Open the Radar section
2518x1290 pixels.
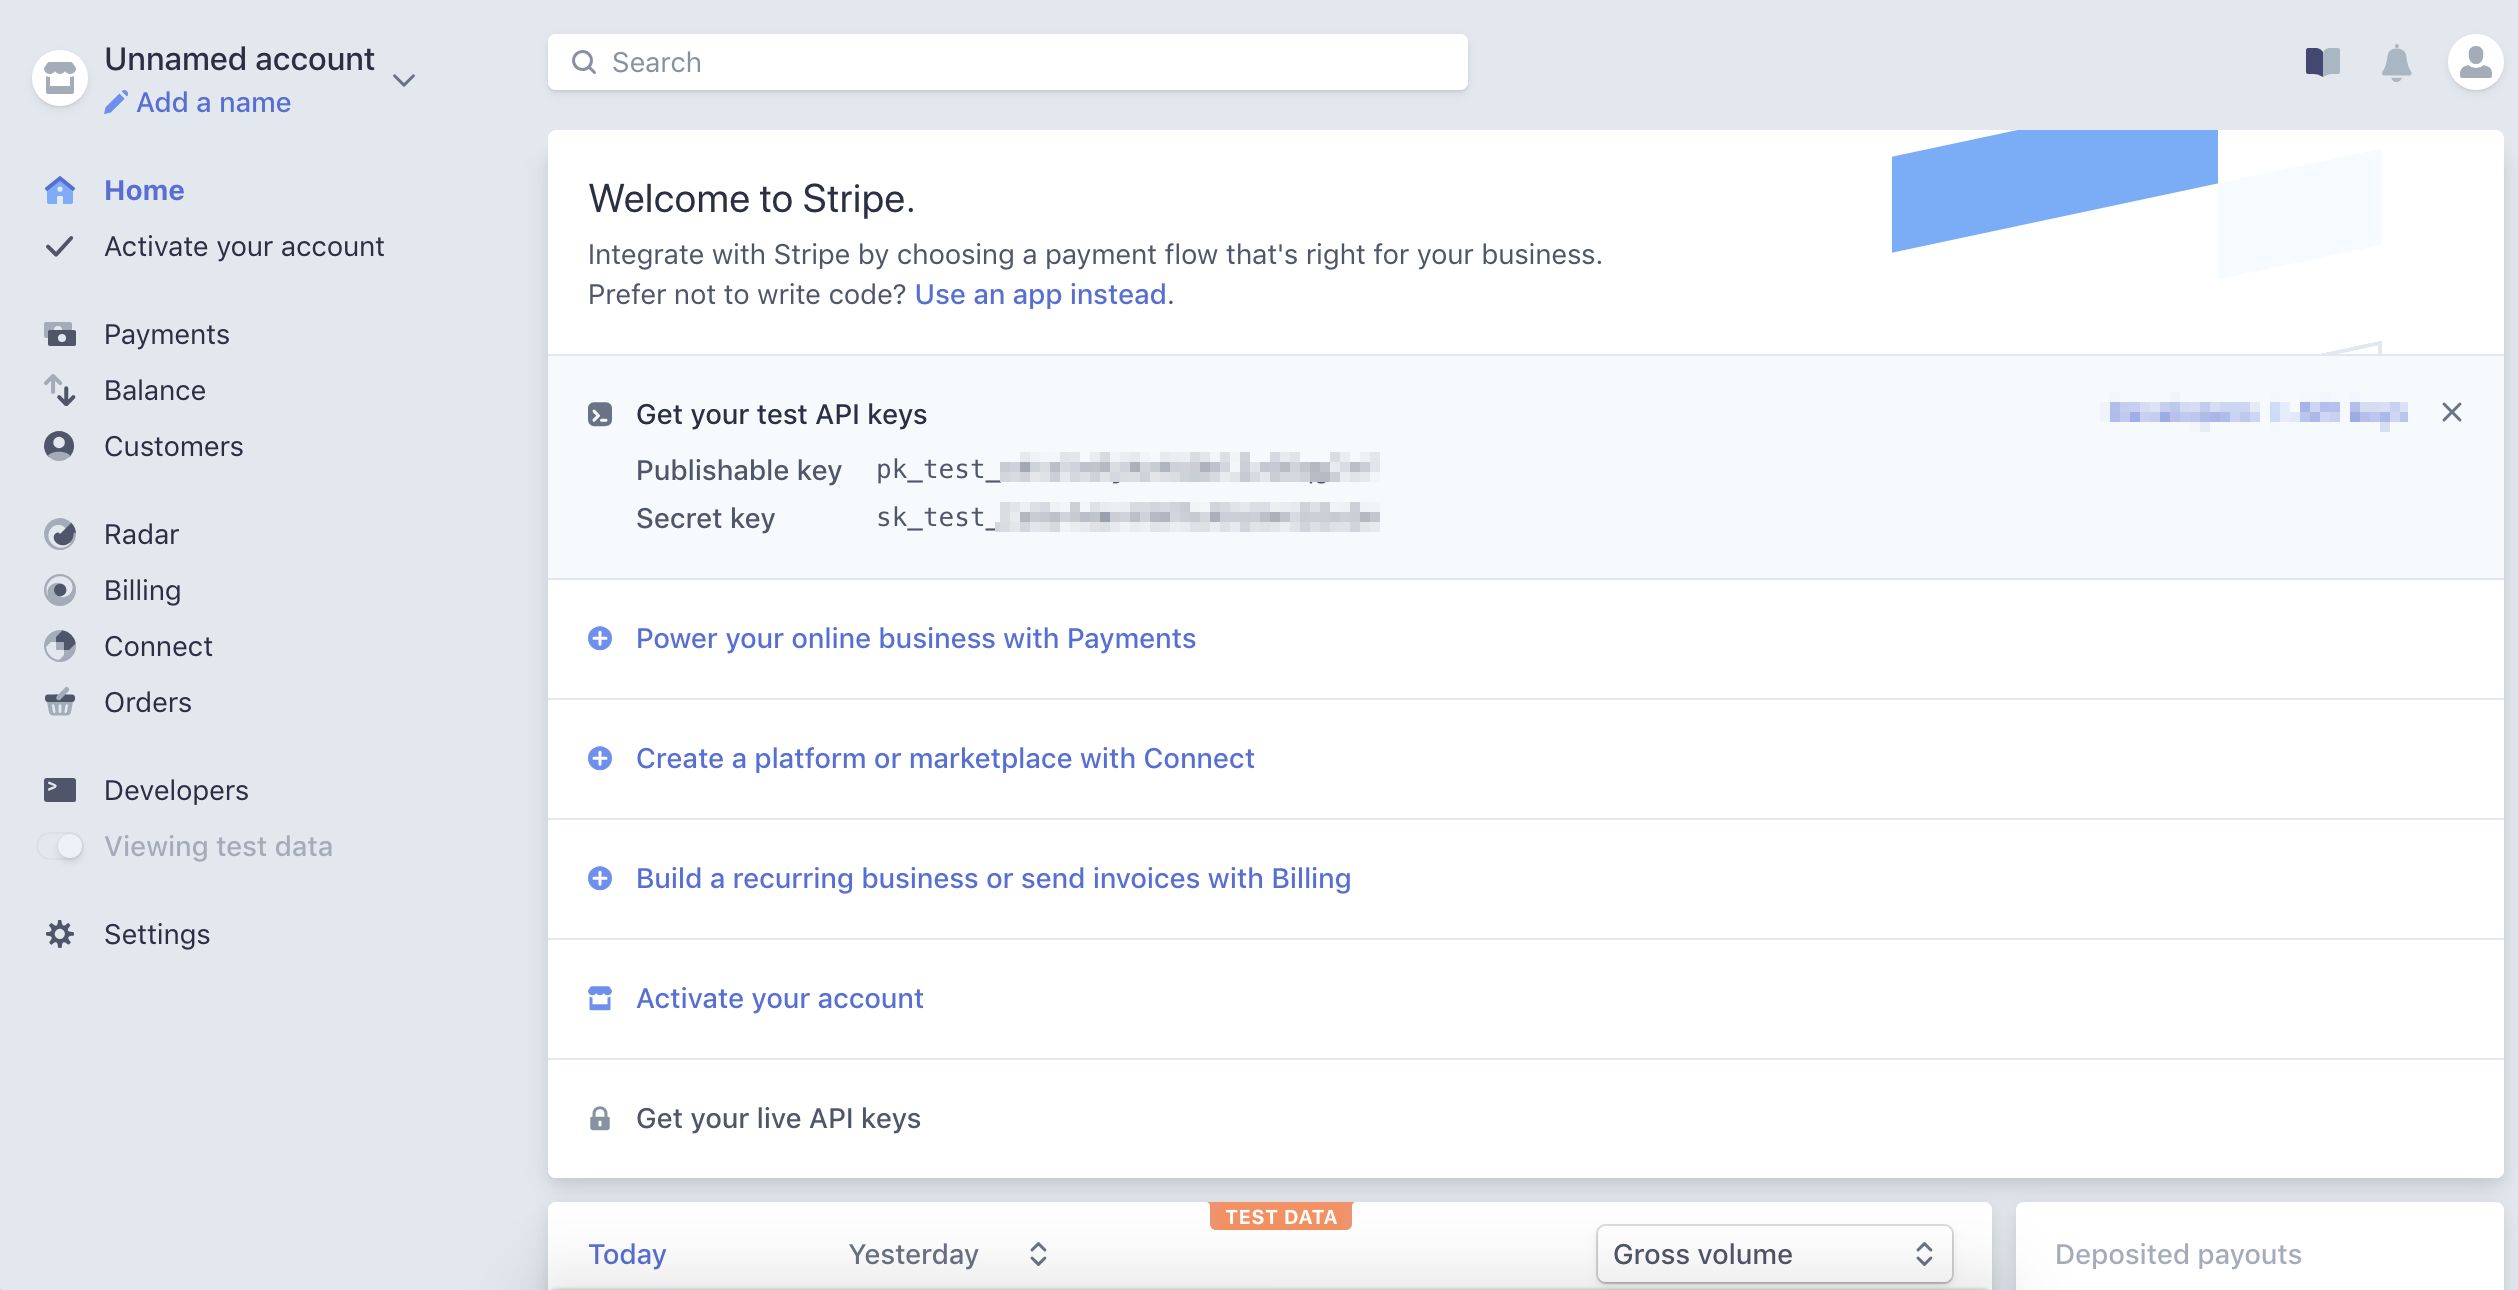pos(141,534)
